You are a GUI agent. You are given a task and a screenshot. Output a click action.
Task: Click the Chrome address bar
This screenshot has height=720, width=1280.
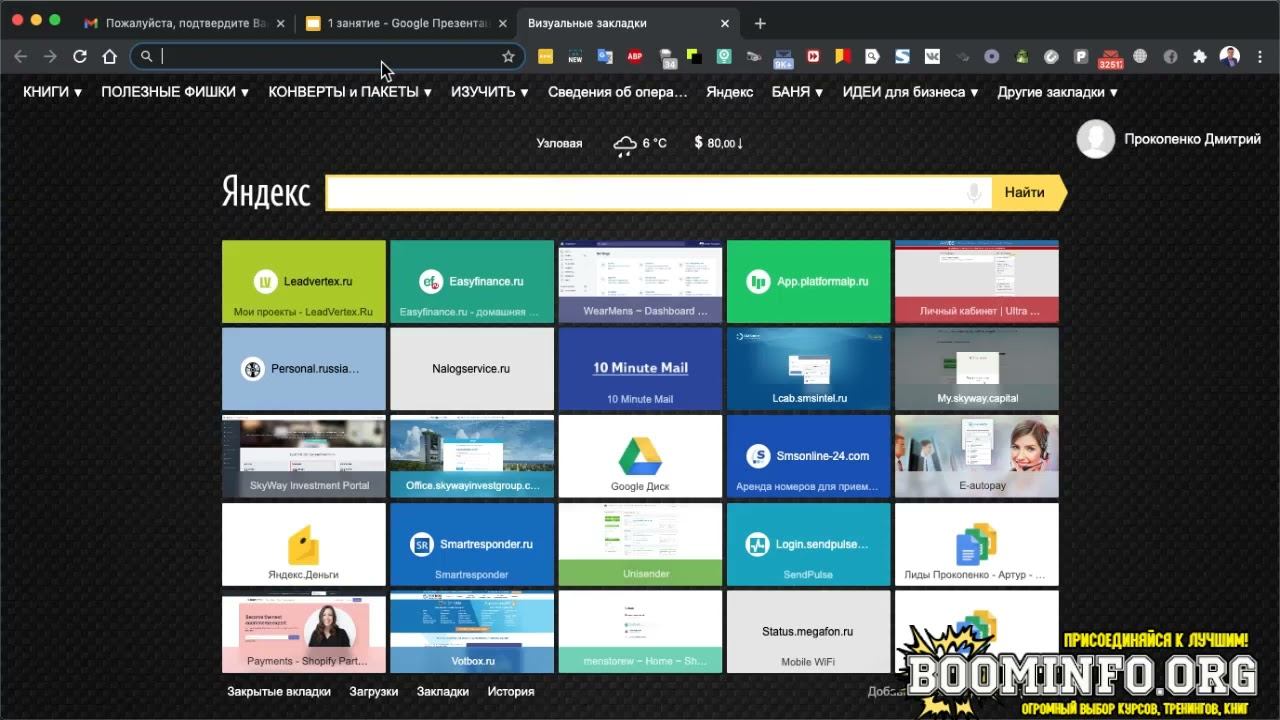[328, 57]
